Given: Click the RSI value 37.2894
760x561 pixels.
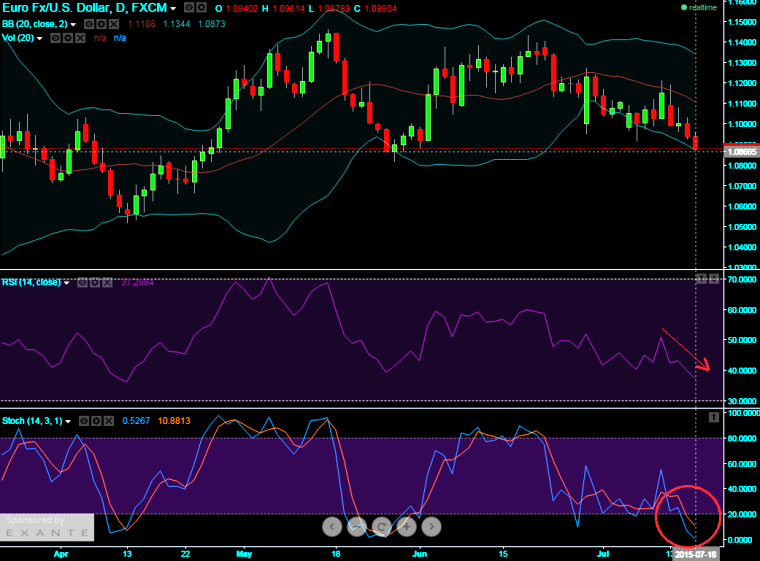Looking at the screenshot, I should [137, 282].
